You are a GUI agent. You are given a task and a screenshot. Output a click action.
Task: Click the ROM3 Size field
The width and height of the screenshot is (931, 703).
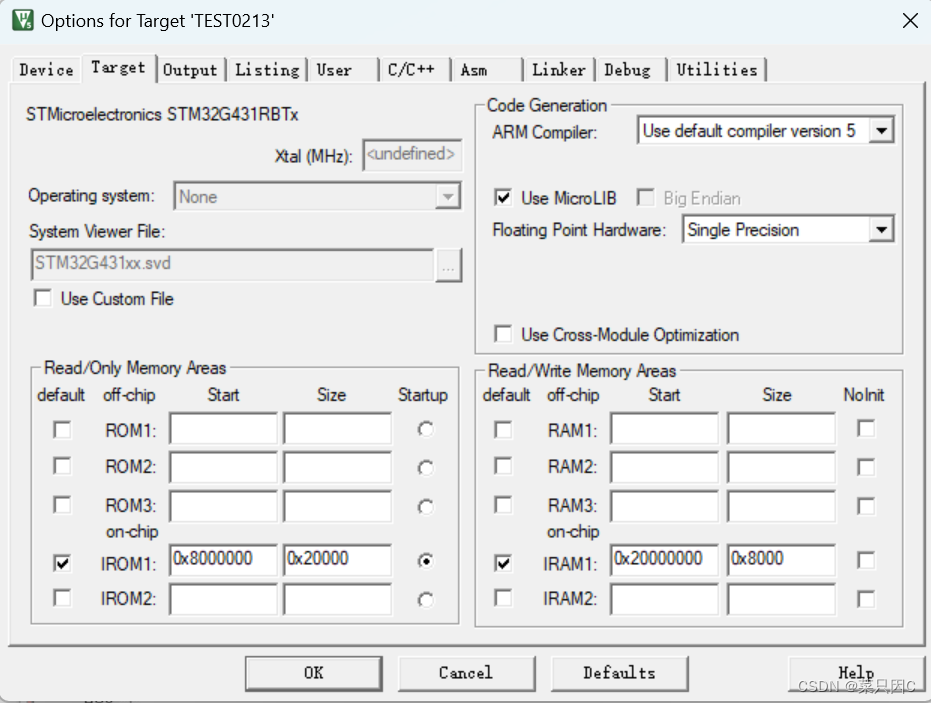pos(337,506)
